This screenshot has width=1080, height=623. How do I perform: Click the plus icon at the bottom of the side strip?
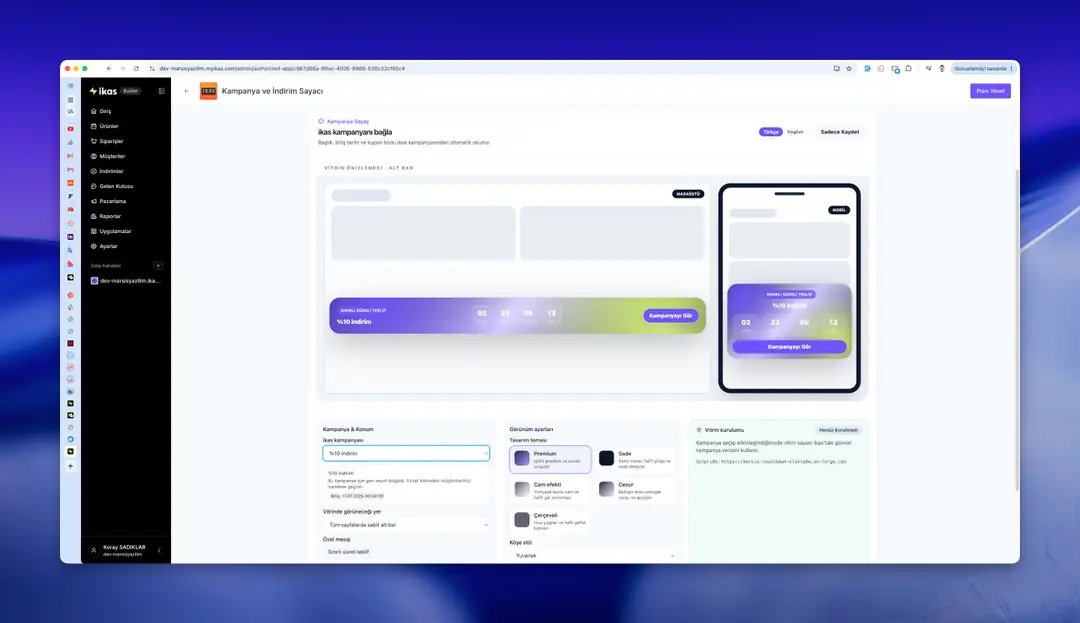[70, 466]
